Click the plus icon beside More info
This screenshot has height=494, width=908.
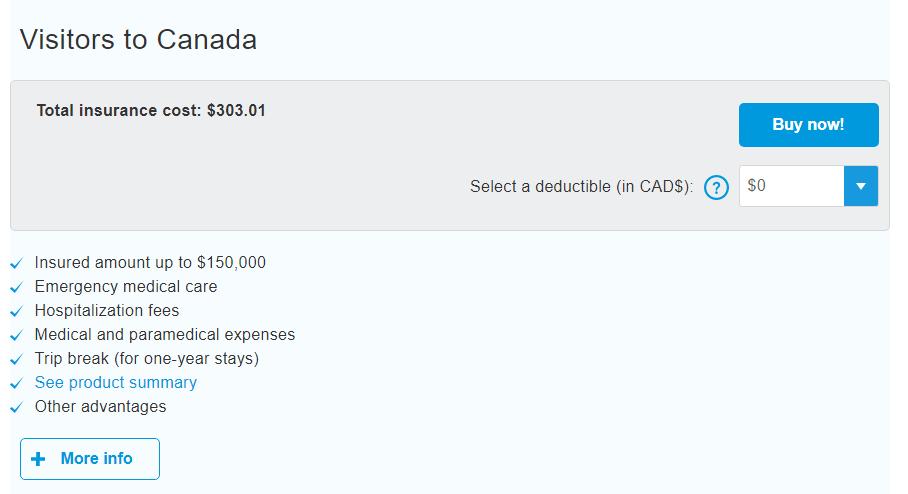point(38,459)
